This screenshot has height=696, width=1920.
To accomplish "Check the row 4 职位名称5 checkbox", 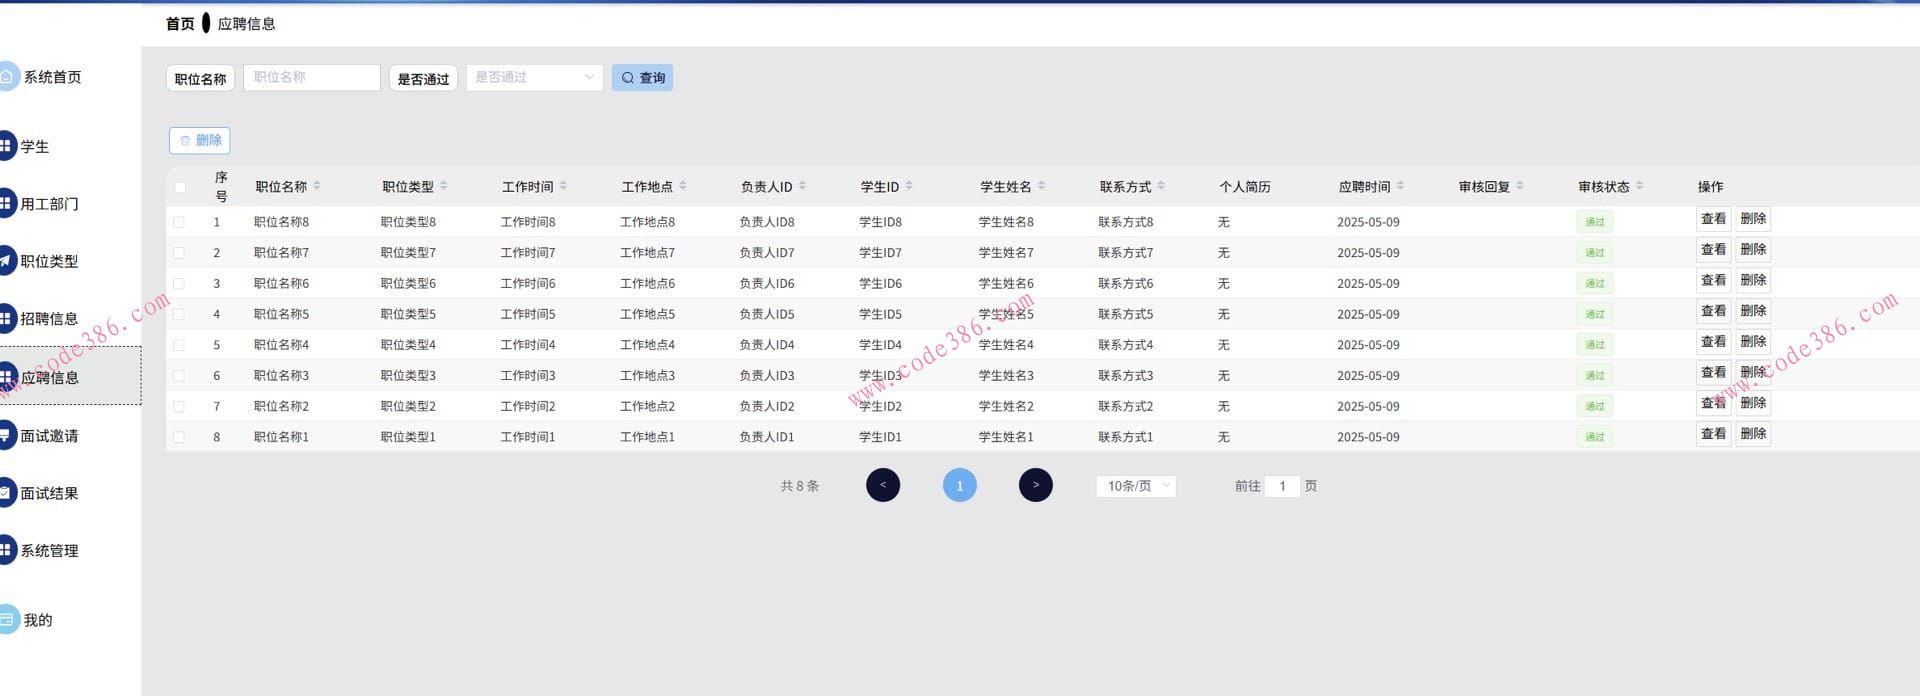I will [179, 314].
